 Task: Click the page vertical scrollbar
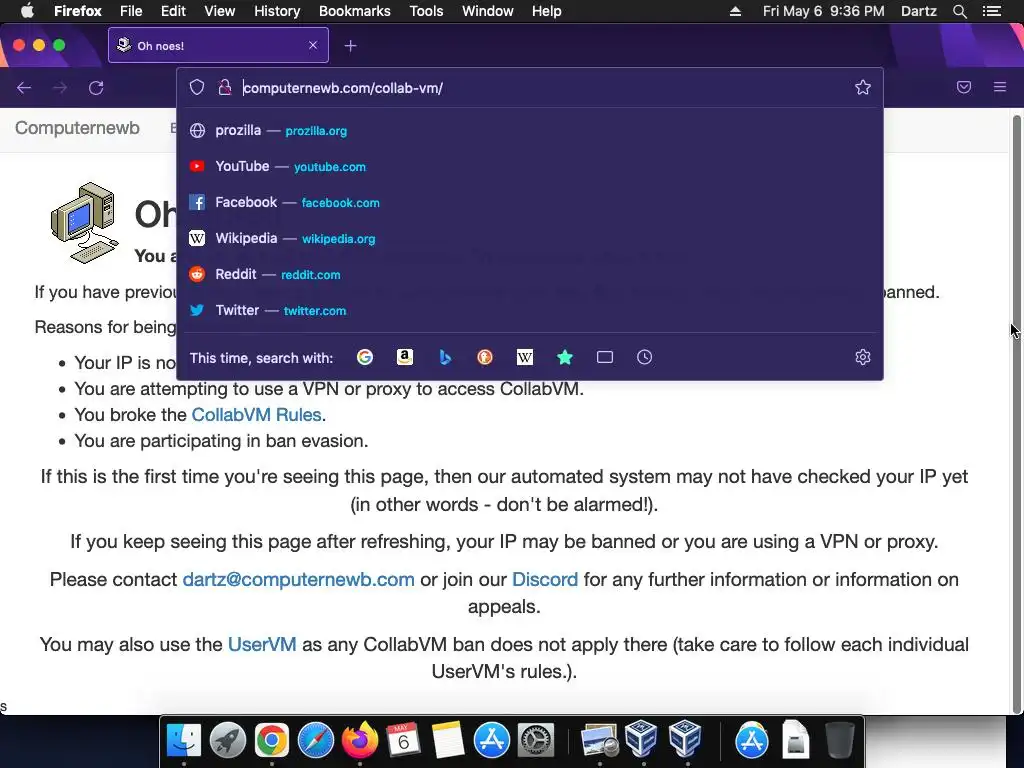[x=1016, y=413]
